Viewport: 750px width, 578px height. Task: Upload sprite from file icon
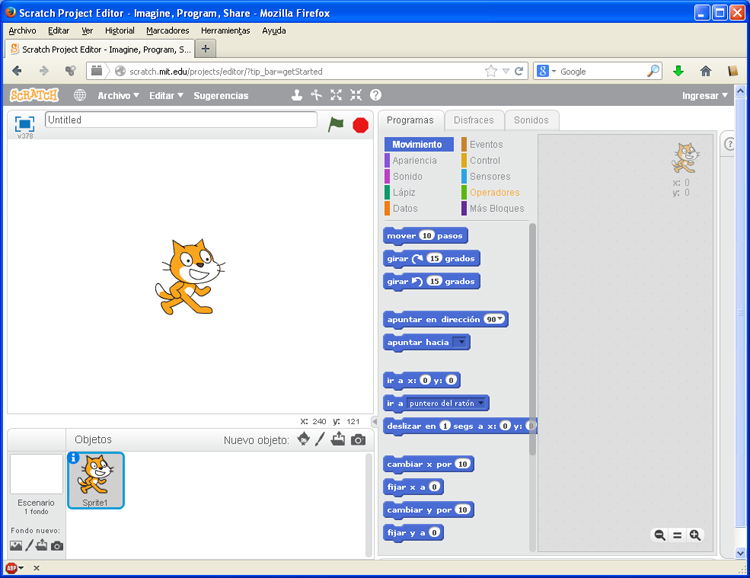click(338, 439)
